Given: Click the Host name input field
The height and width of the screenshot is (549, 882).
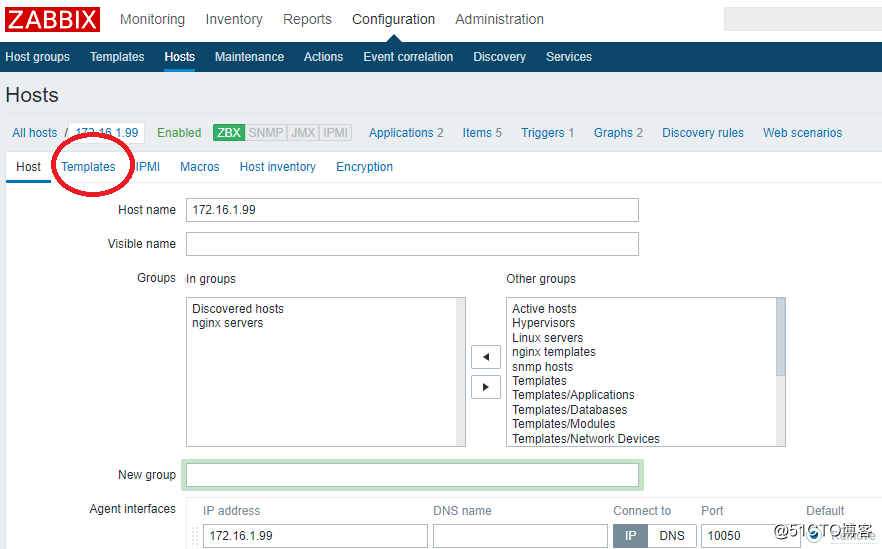Looking at the screenshot, I should pyautogui.click(x=412, y=210).
